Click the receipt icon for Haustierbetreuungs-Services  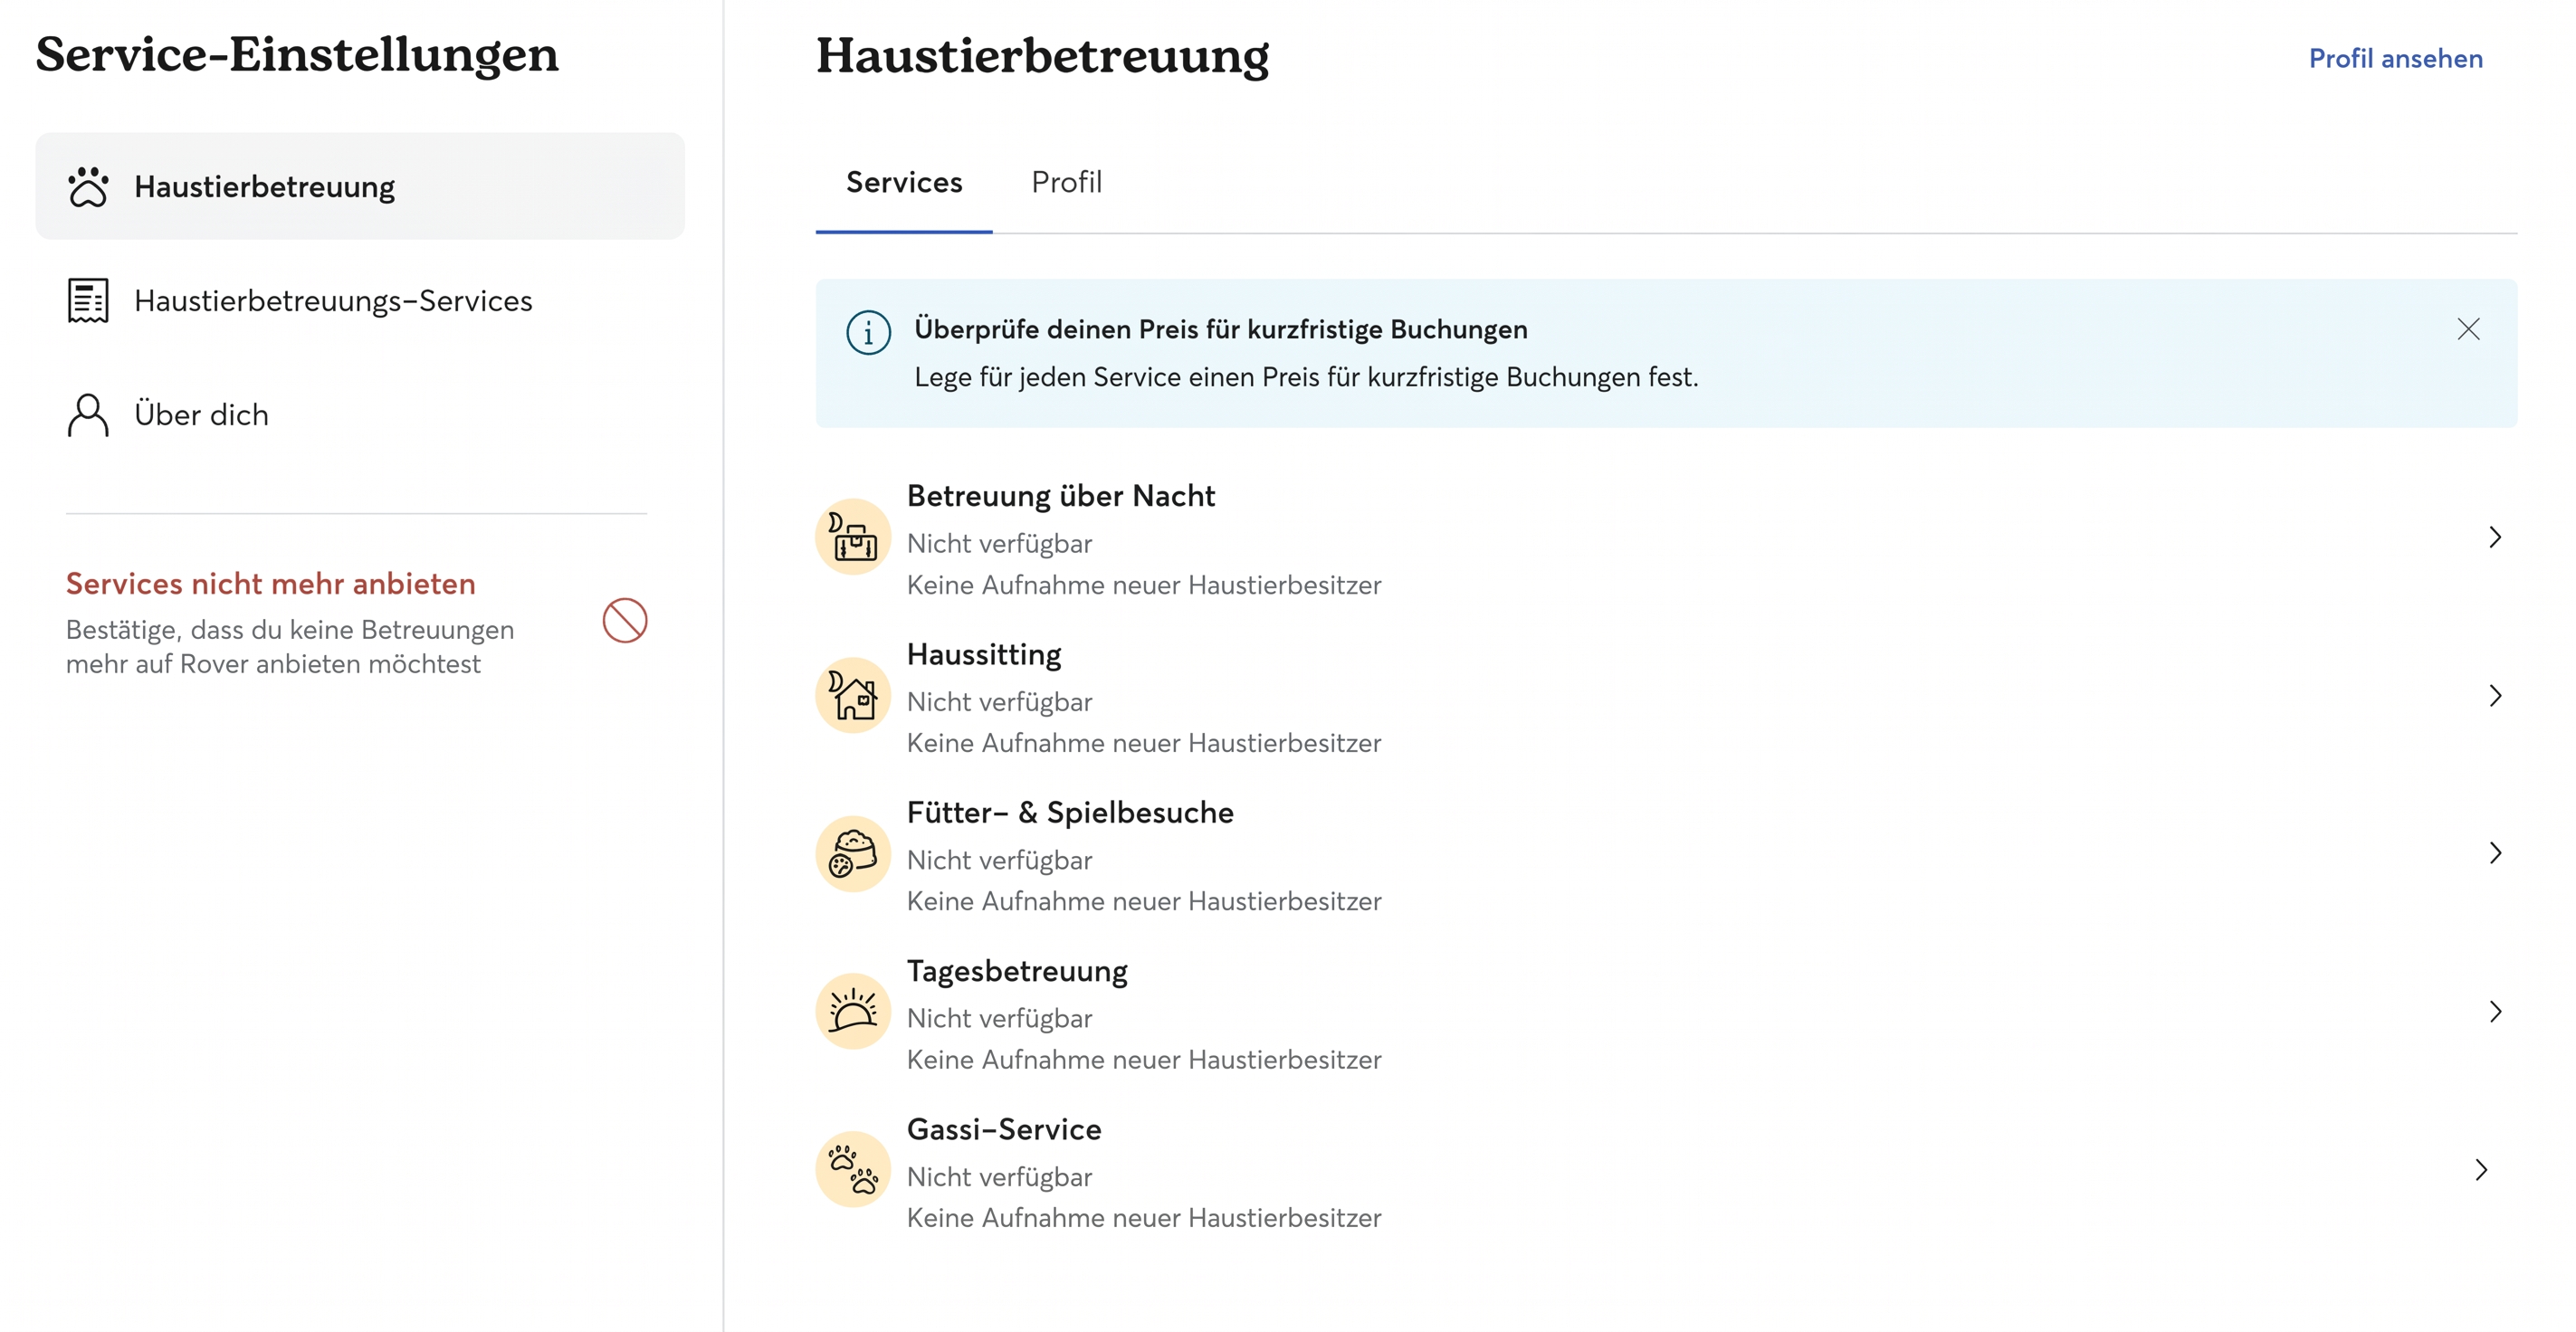click(88, 301)
